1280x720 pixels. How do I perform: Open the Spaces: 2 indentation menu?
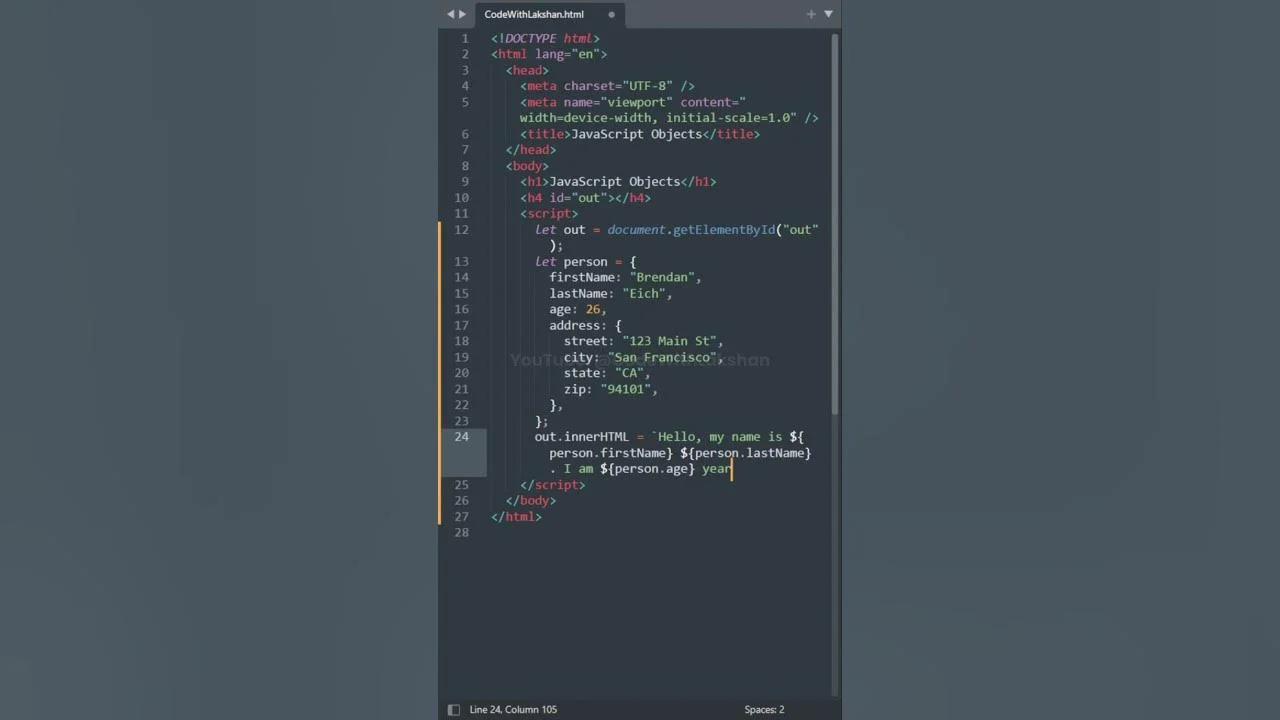pyautogui.click(x=764, y=710)
